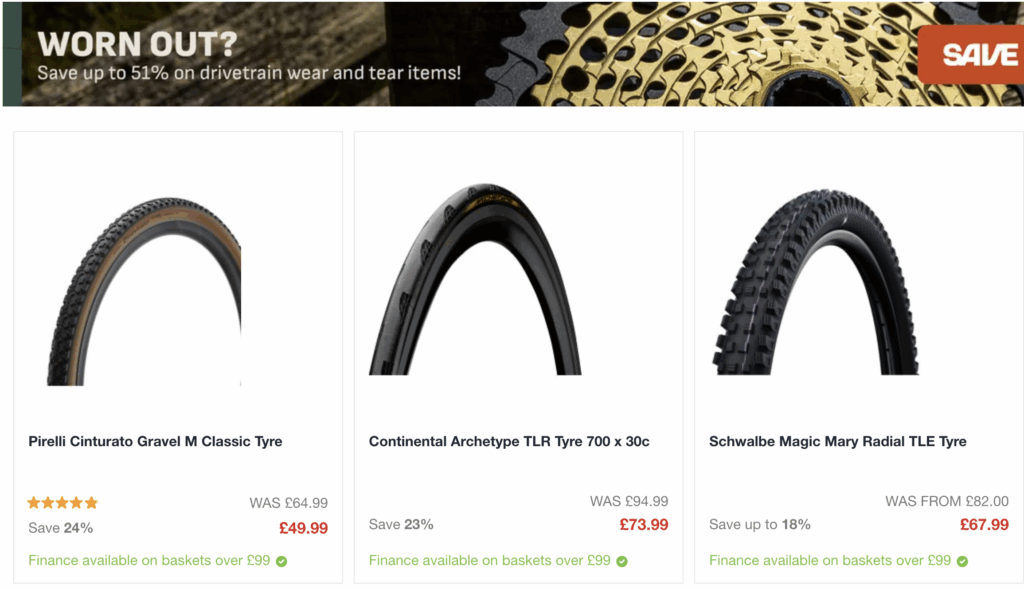
Task: Click the Schwalbe Magic Mary tyre image
Action: coord(815,282)
